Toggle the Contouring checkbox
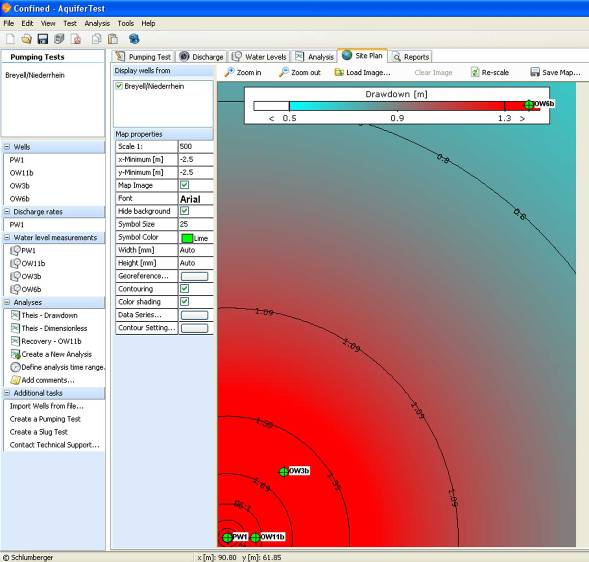This screenshot has height=562, width=589. (184, 289)
